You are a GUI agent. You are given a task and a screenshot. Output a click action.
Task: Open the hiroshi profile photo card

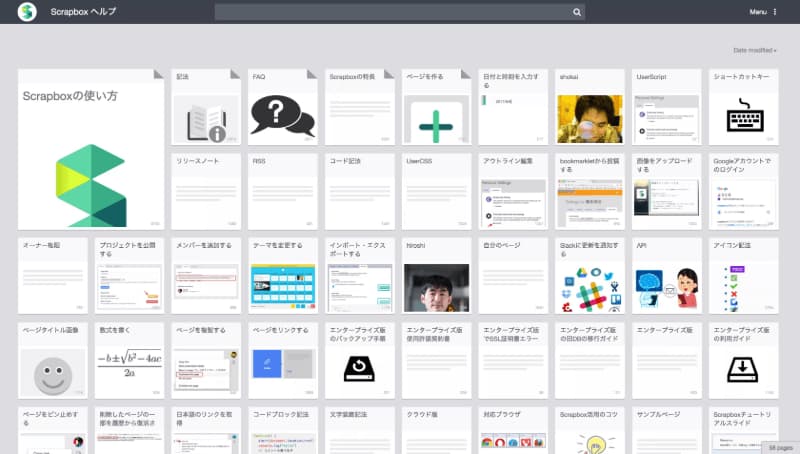436,275
